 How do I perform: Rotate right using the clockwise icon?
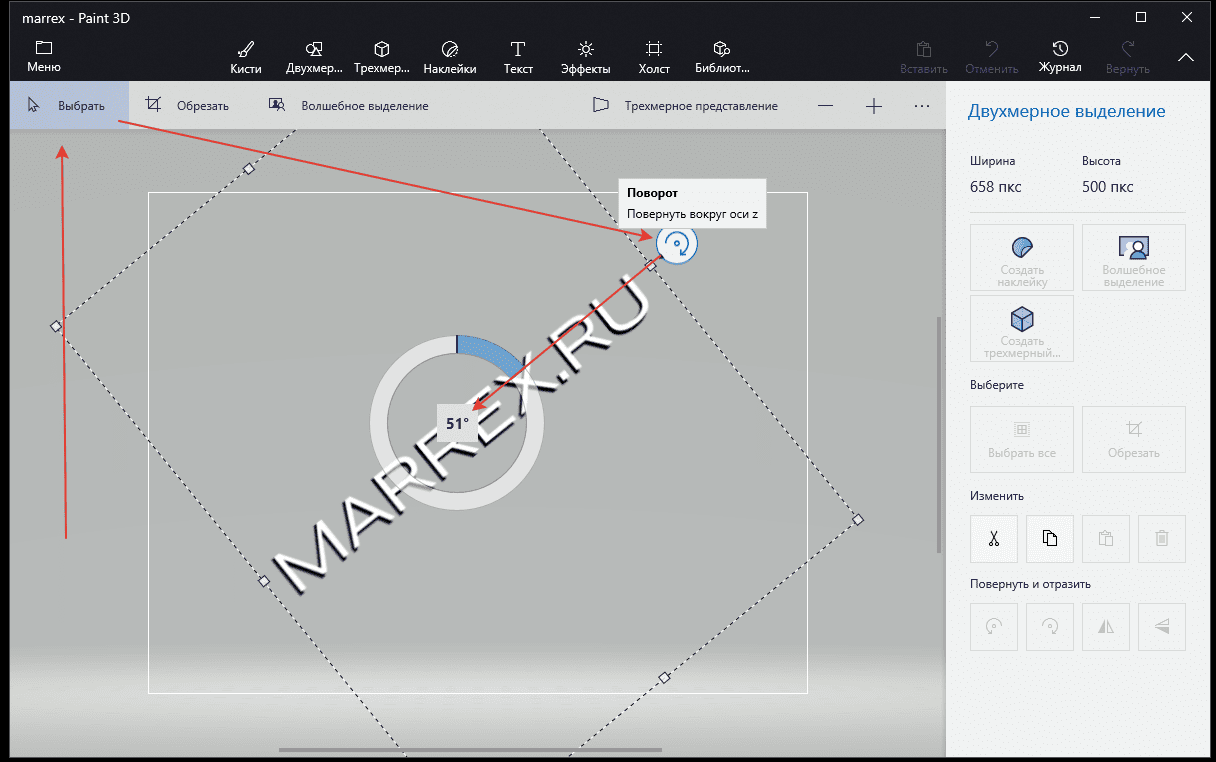(x=1050, y=627)
